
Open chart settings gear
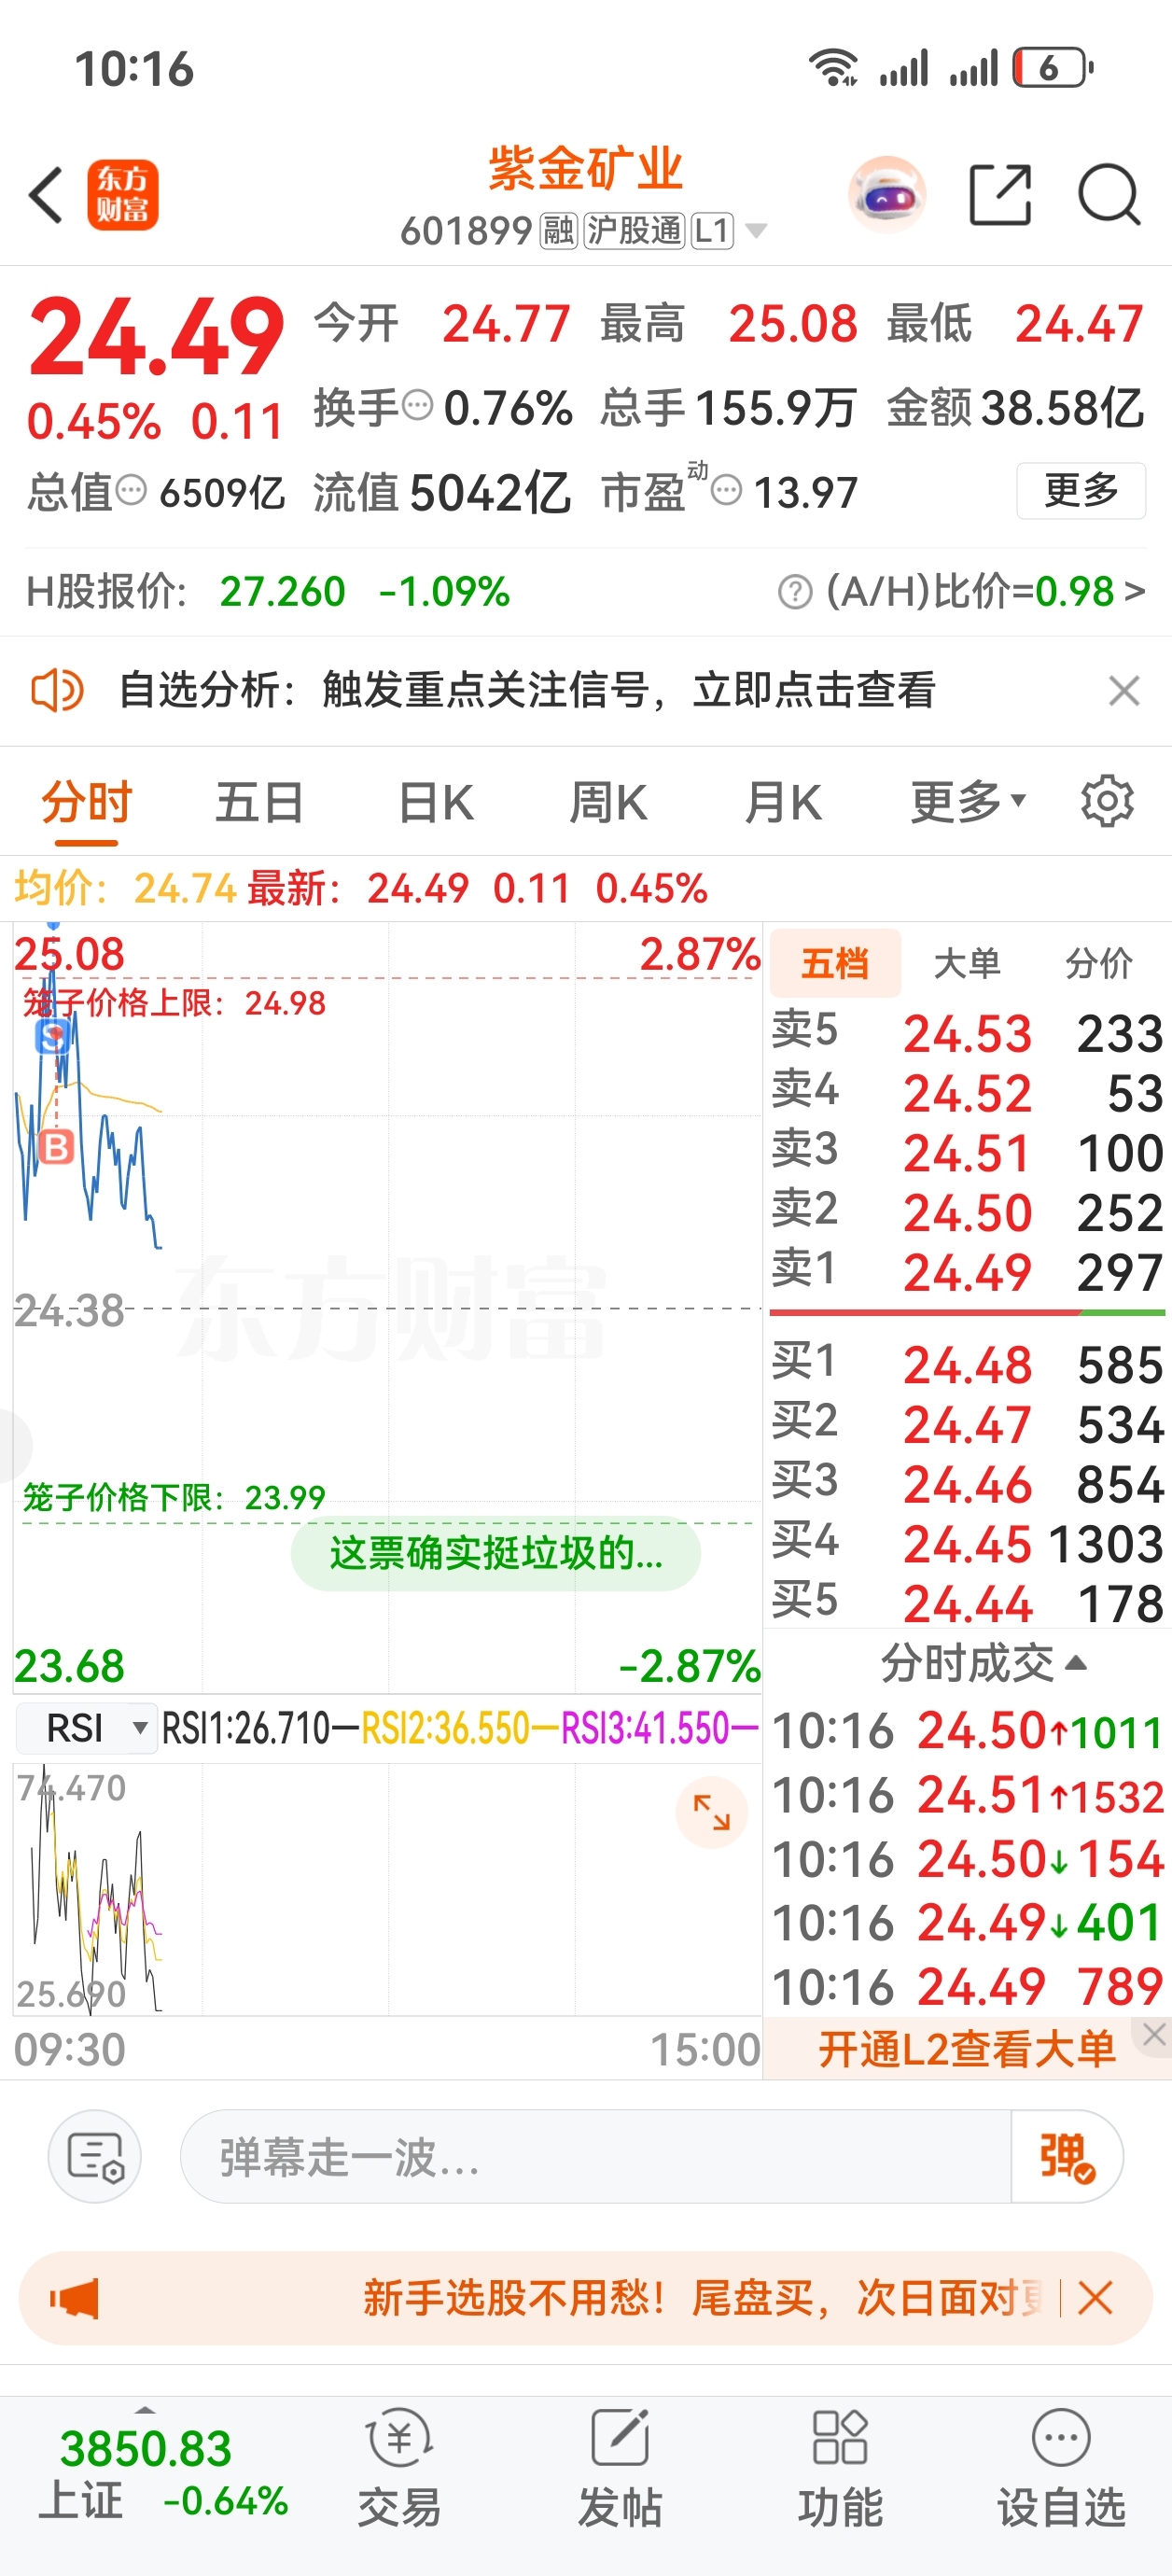tap(1107, 801)
